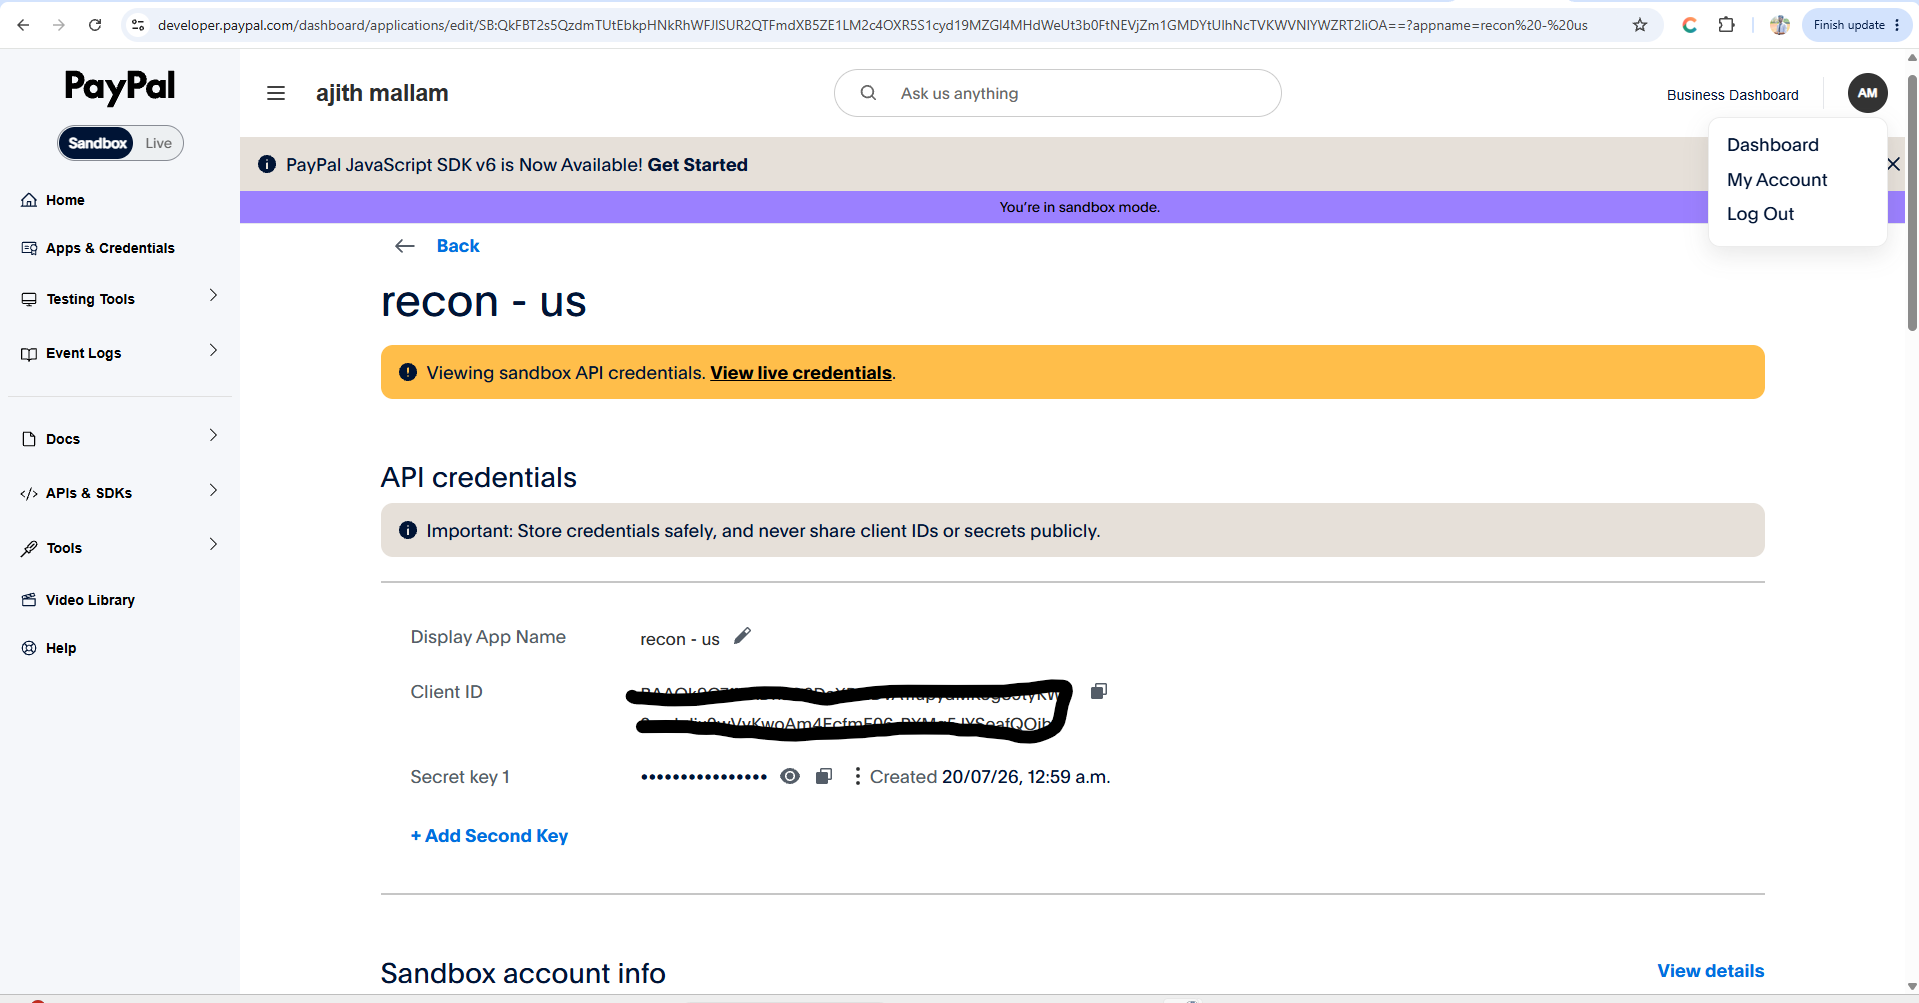Image resolution: width=1919 pixels, height=1003 pixels.
Task: Copy the Client ID
Action: tap(1098, 691)
